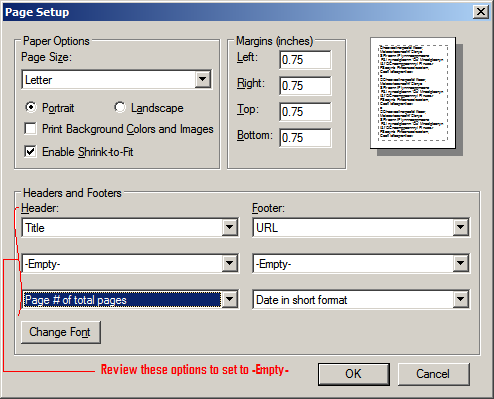Click the Right margin input field
This screenshot has height=399, width=494.
(x=305, y=86)
